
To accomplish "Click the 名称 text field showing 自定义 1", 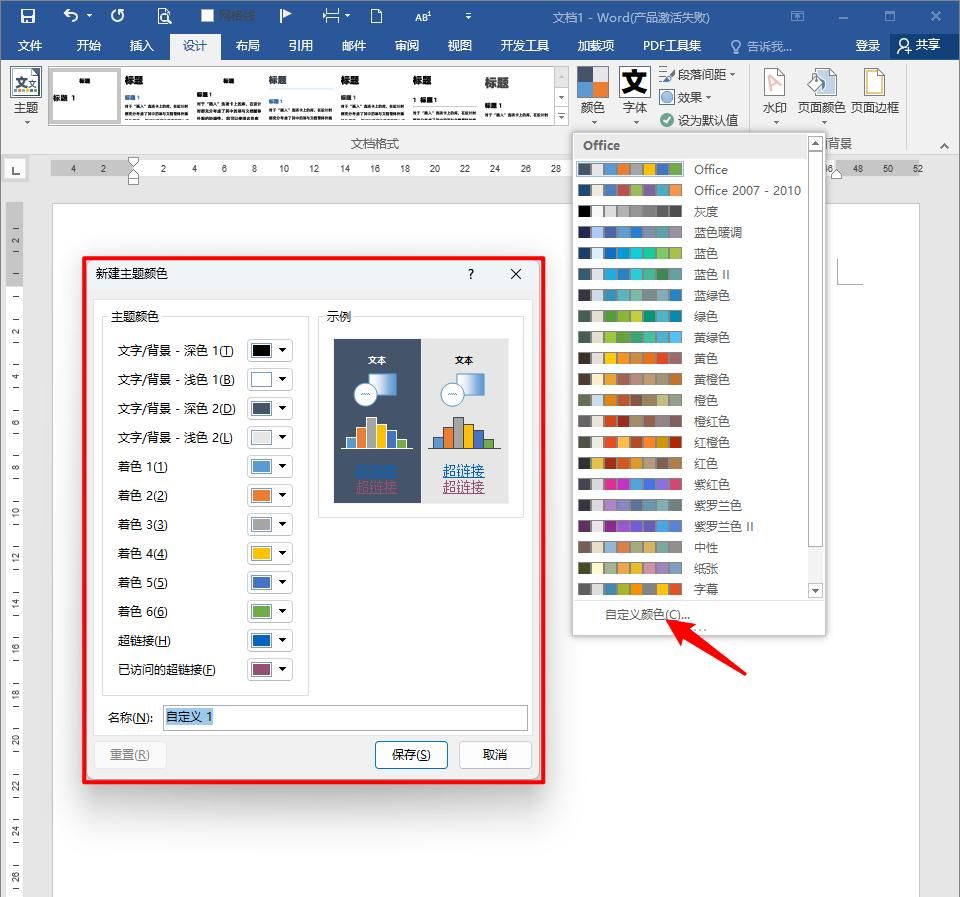I will pyautogui.click(x=345, y=717).
